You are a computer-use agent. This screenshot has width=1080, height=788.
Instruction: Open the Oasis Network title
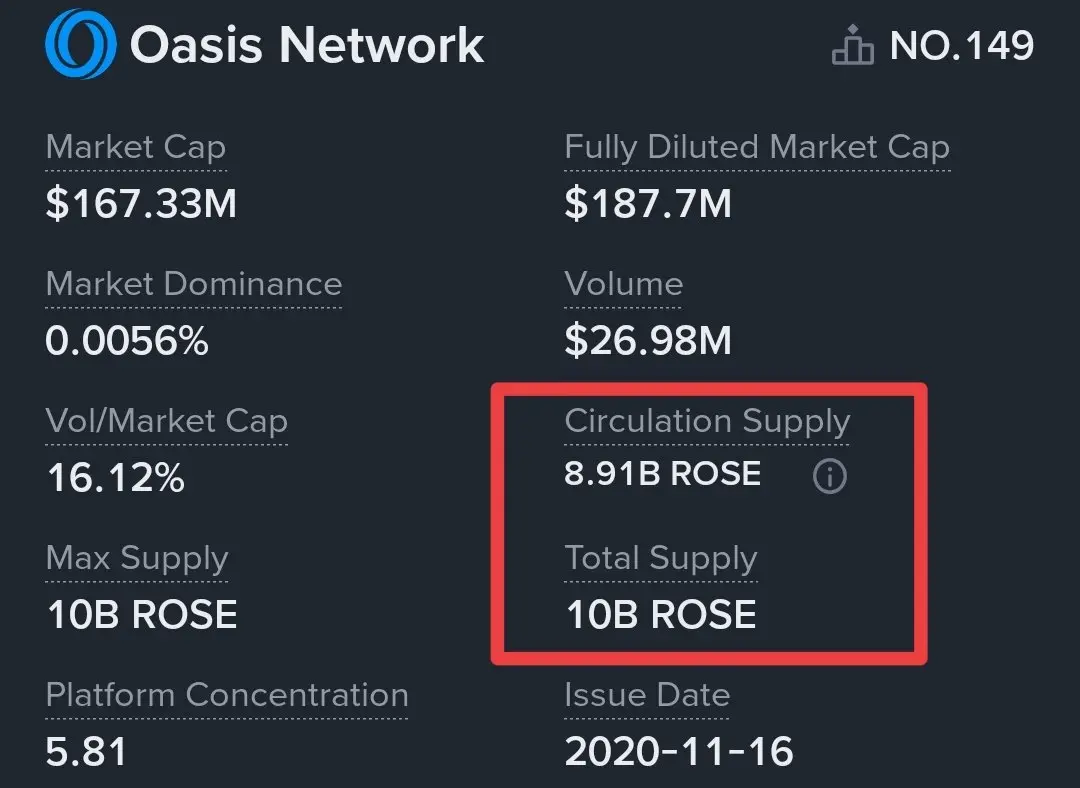(x=307, y=46)
